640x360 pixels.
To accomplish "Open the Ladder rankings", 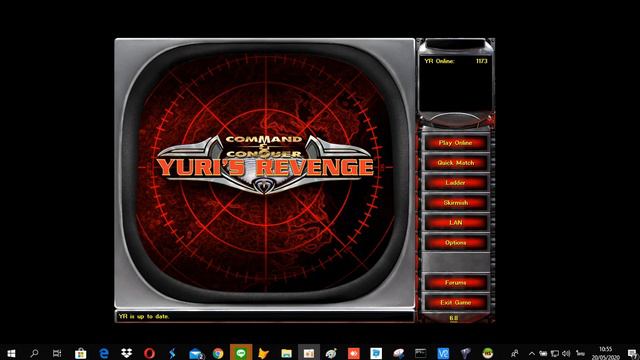I will (456, 183).
